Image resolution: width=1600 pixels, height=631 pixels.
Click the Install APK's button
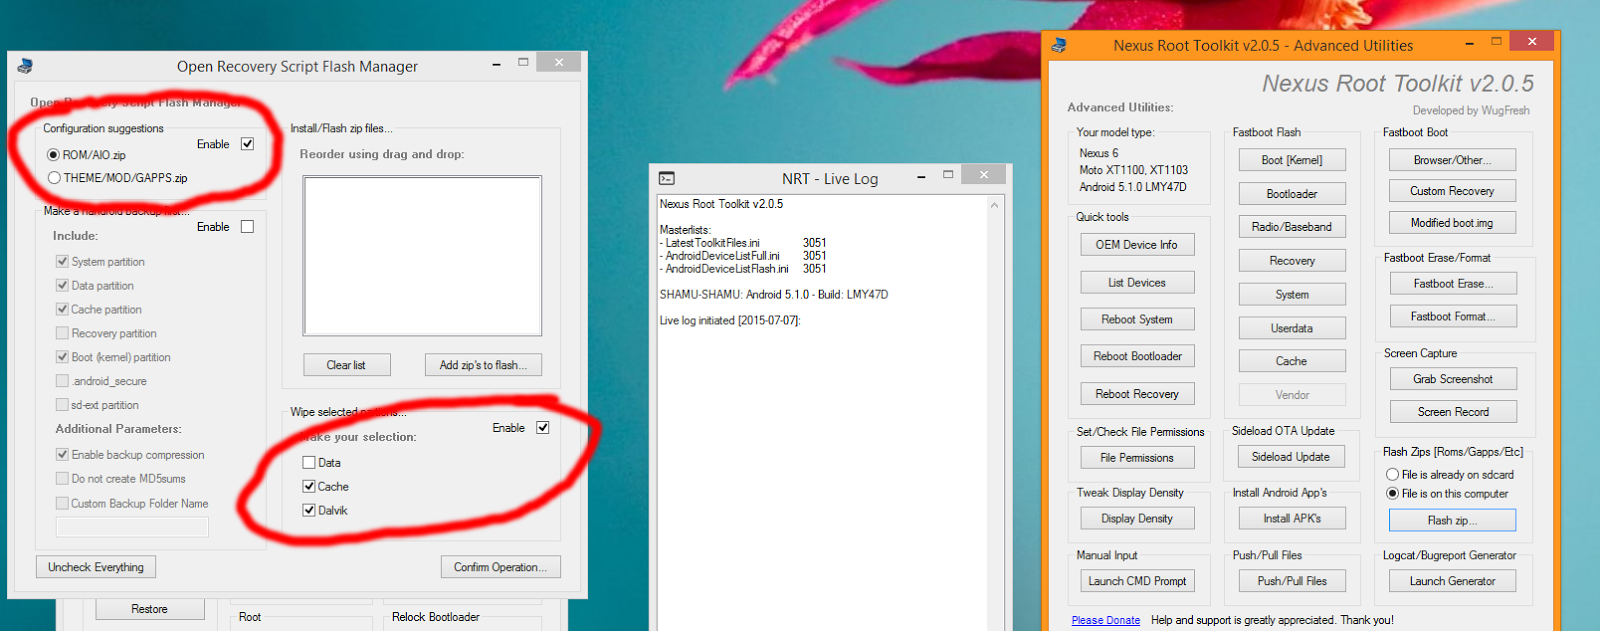[1292, 519]
